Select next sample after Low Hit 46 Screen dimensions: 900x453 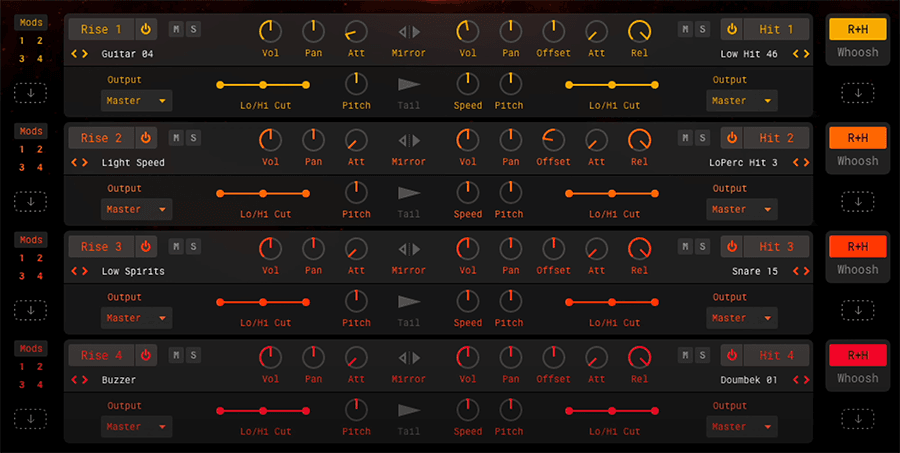coord(806,54)
